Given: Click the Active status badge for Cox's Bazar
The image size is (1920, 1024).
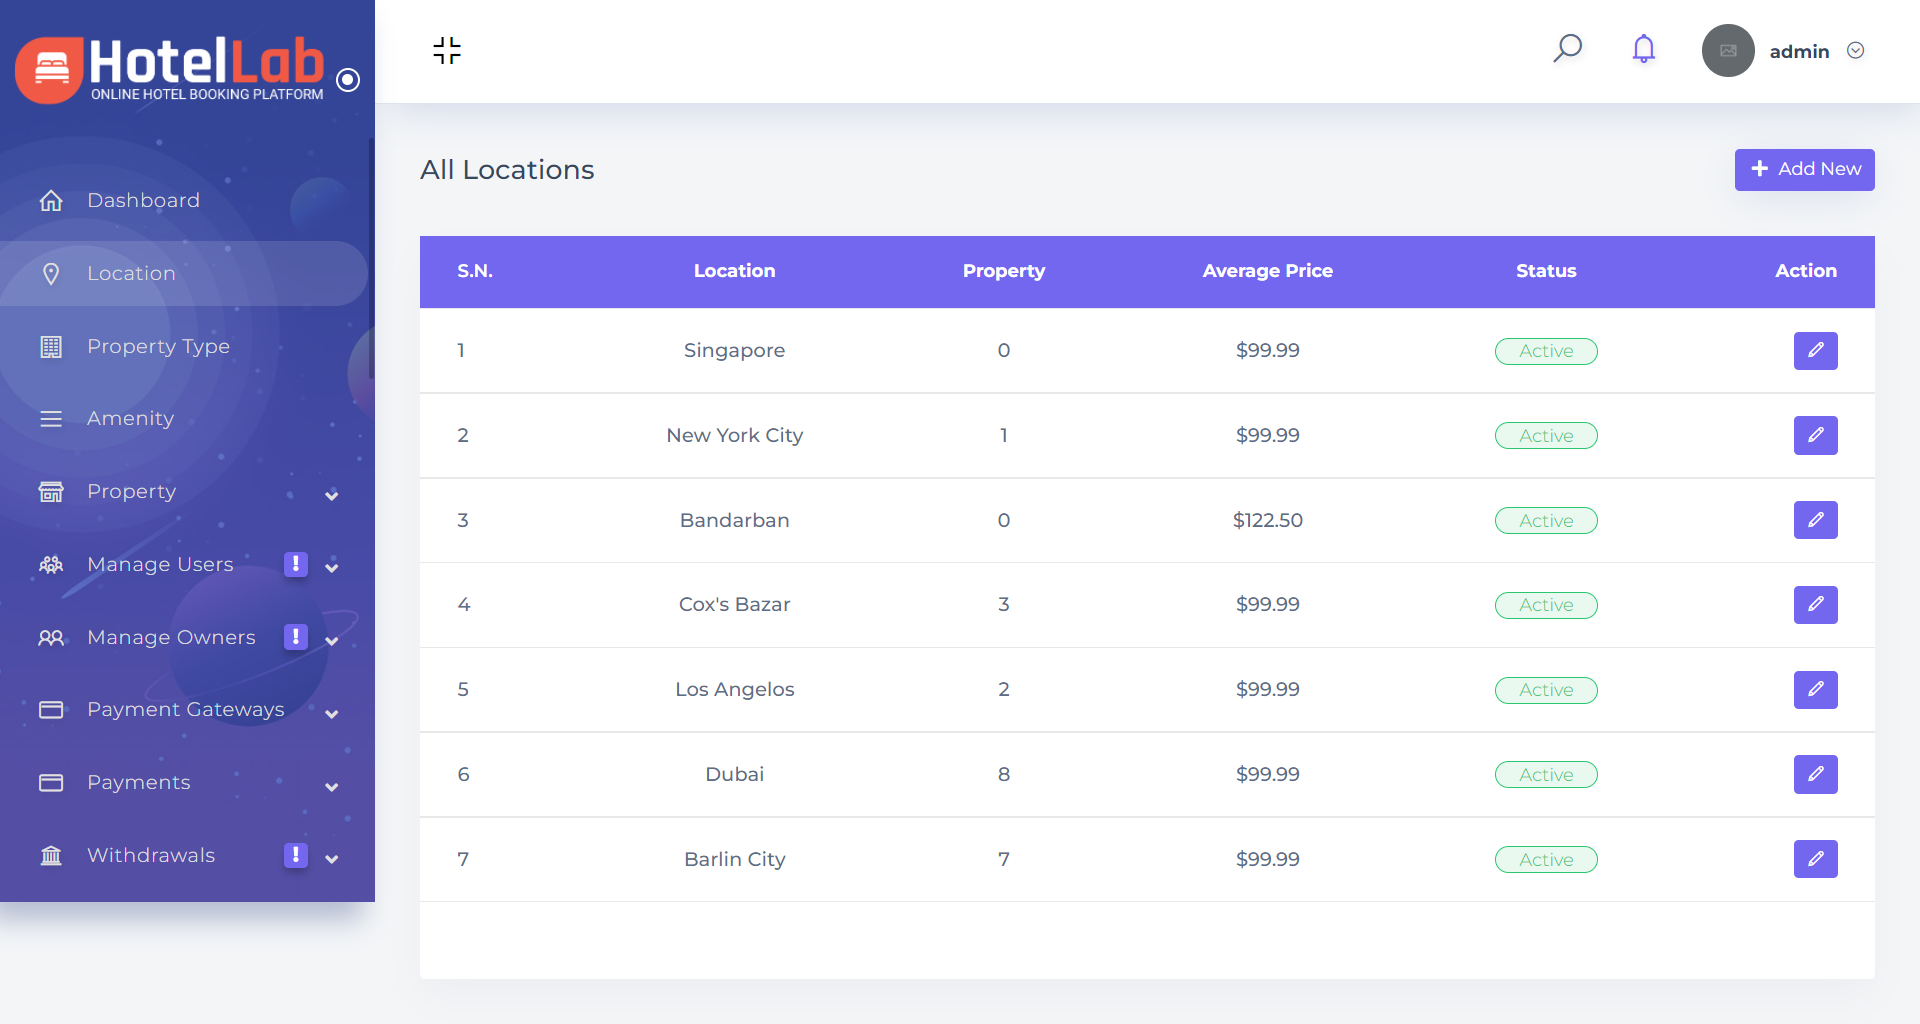Looking at the screenshot, I should [1545, 605].
